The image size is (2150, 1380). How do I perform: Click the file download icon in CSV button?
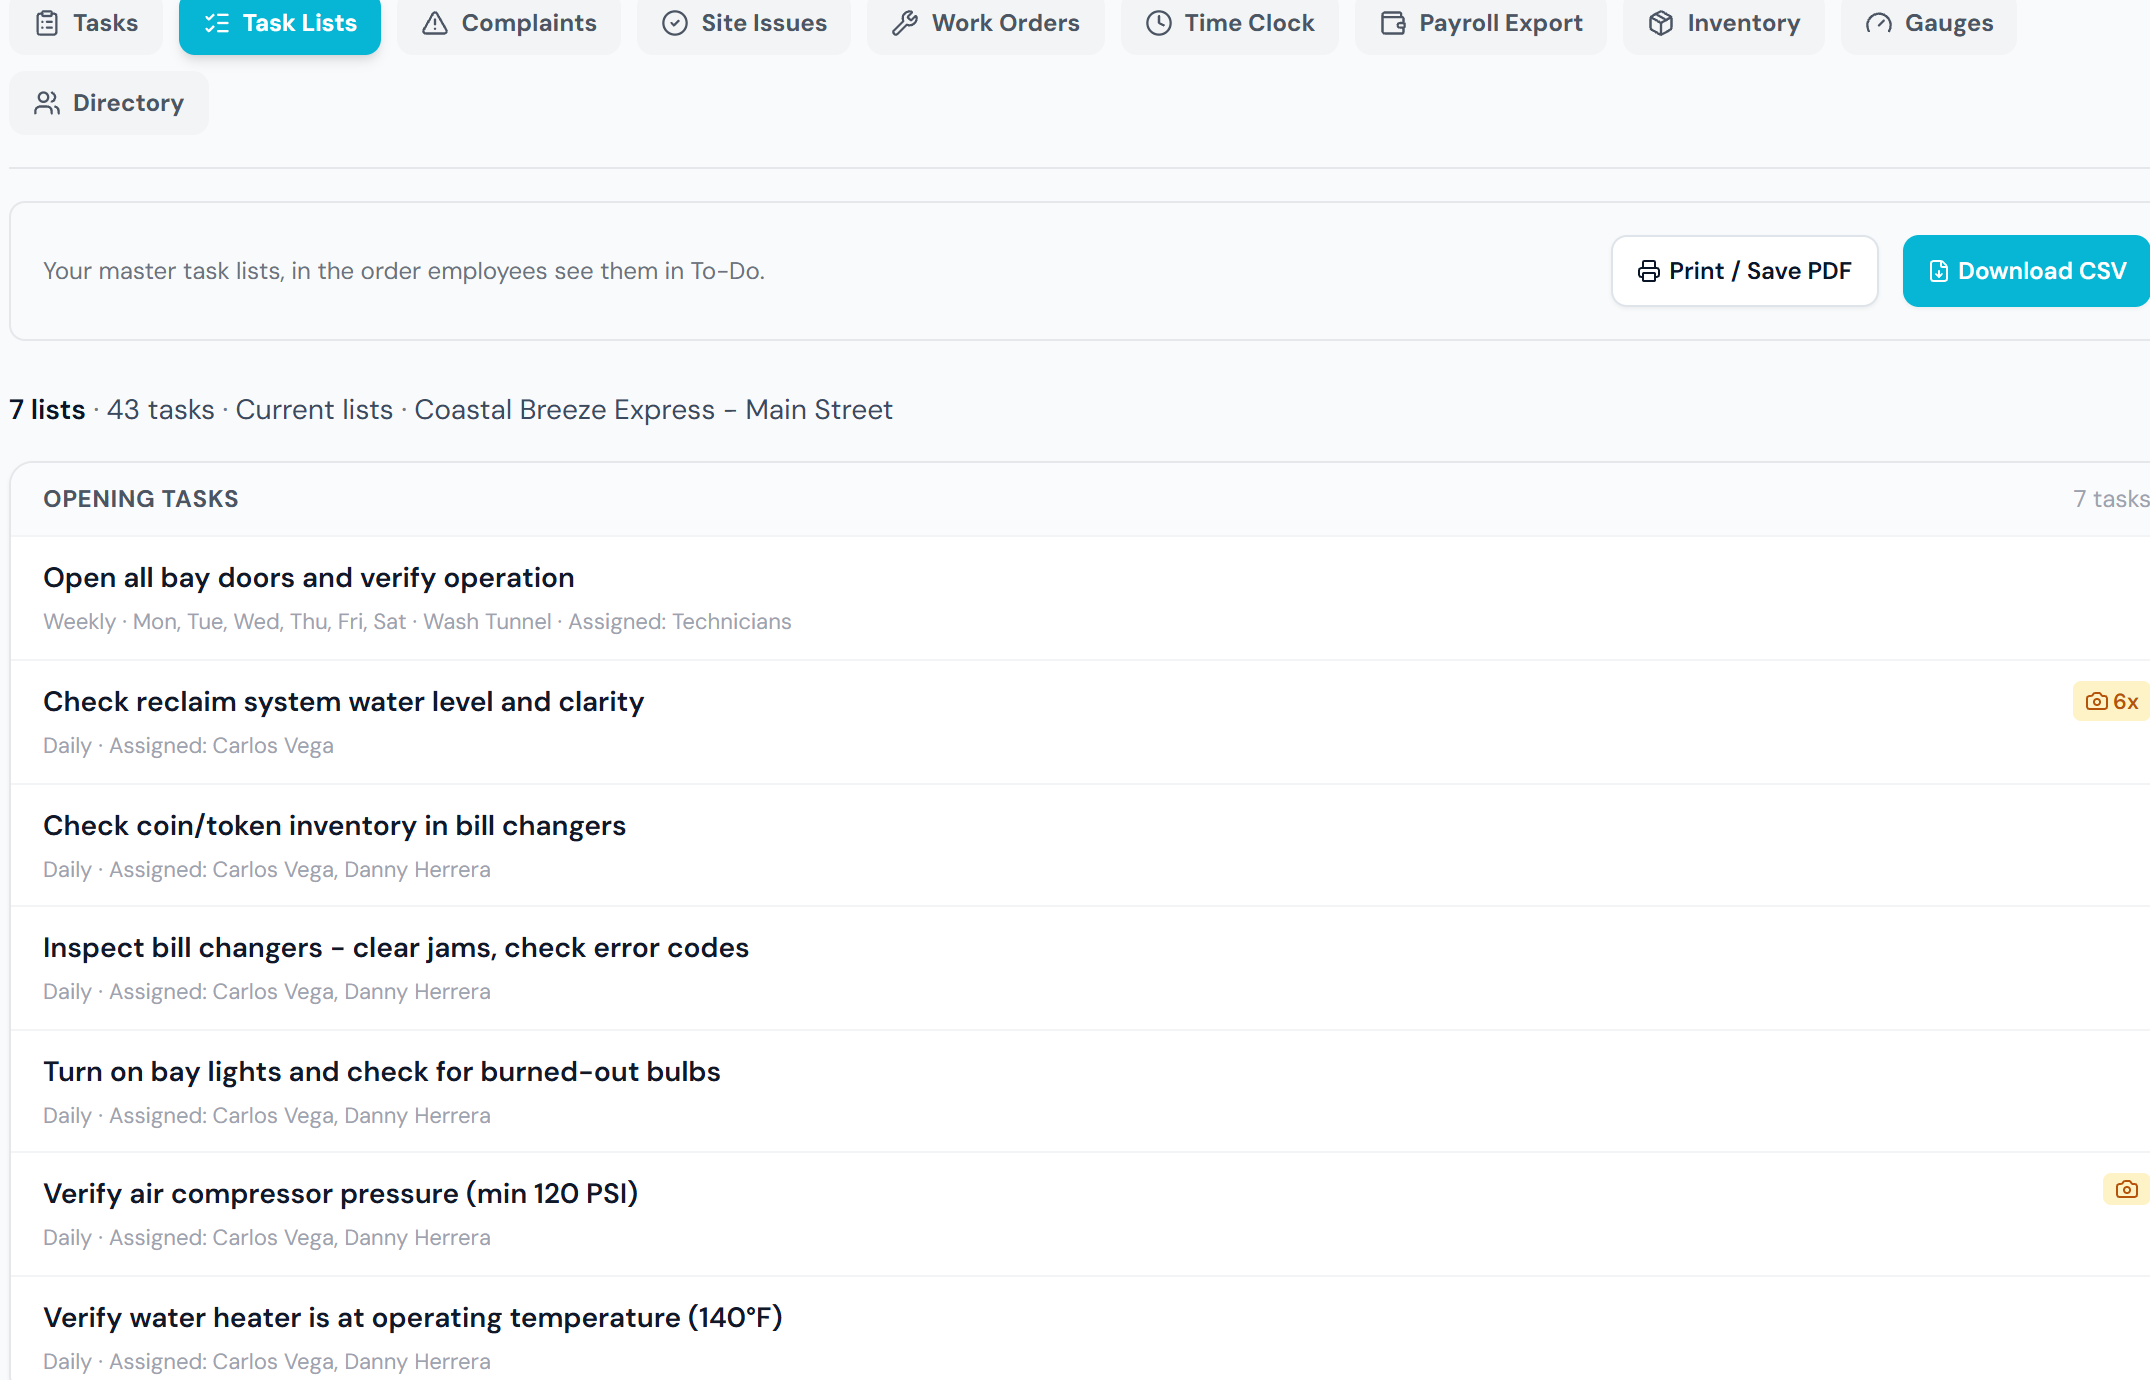click(1939, 271)
